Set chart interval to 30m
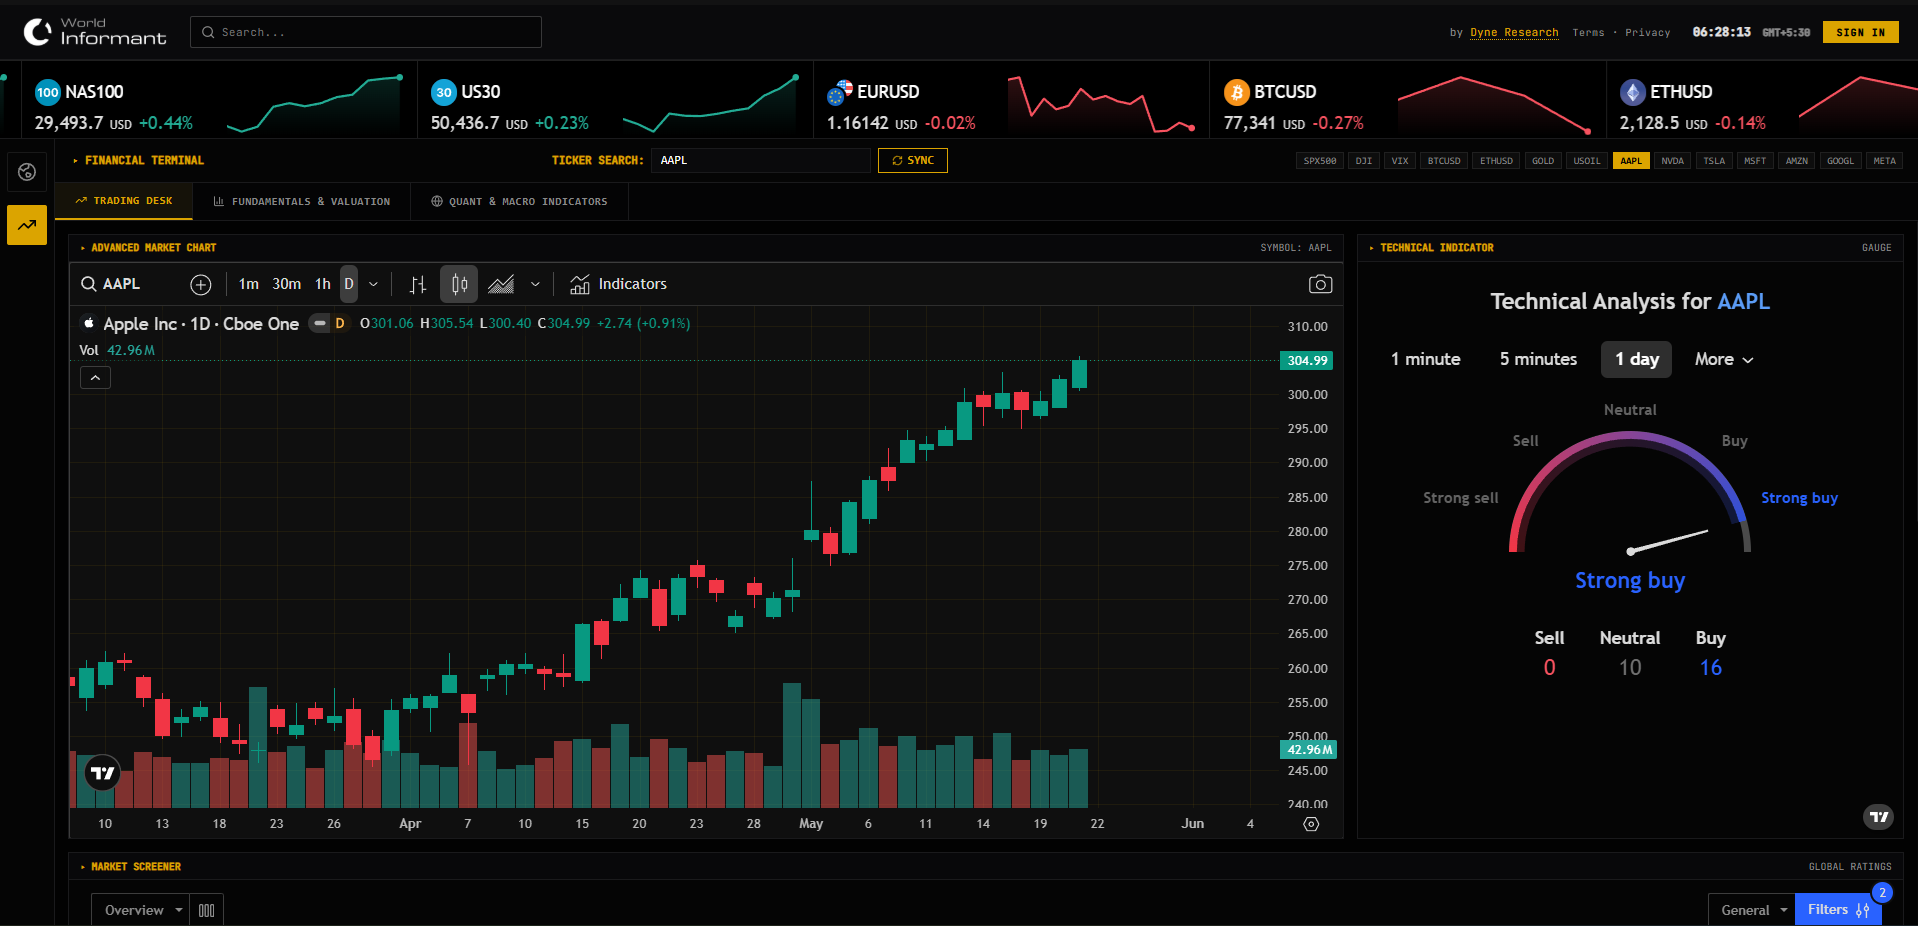 point(287,285)
